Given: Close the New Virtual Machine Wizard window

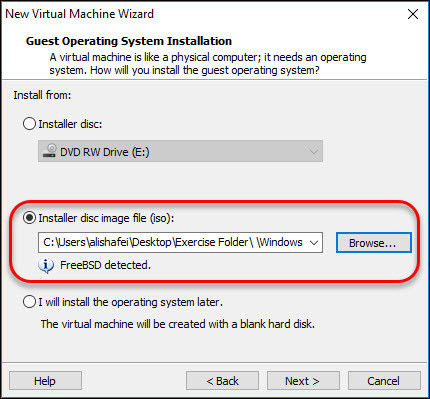Looking at the screenshot, I should (x=413, y=14).
